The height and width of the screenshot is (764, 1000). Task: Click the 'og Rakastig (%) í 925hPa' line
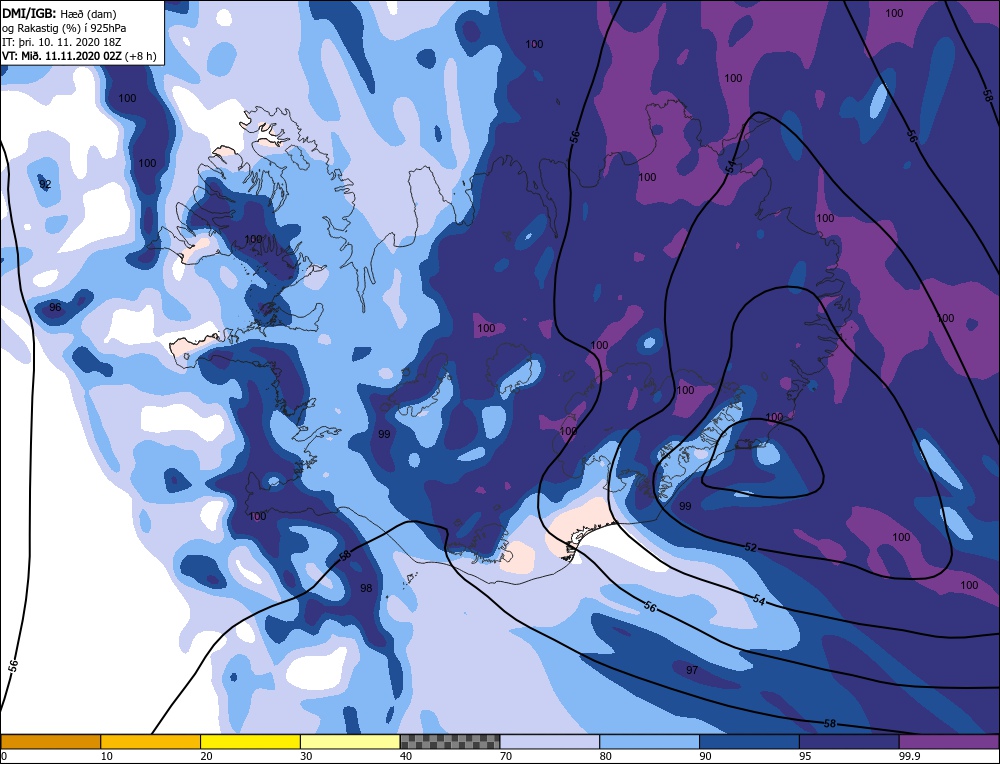(x=64, y=28)
